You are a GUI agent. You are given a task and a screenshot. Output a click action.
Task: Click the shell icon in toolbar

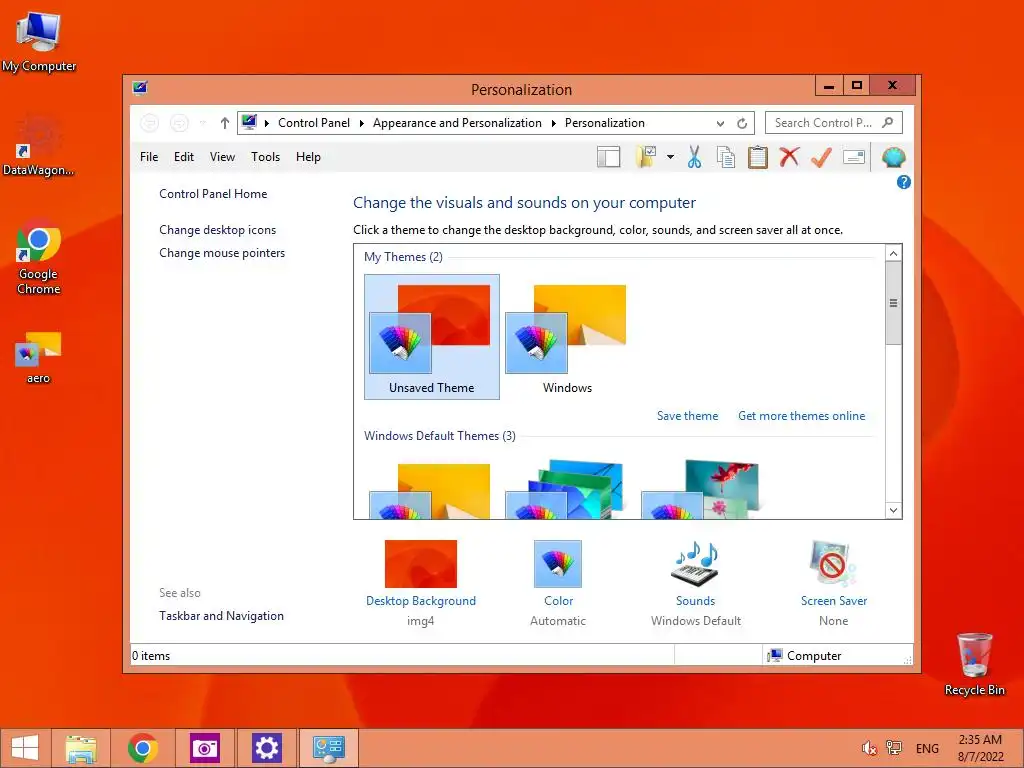click(x=893, y=157)
